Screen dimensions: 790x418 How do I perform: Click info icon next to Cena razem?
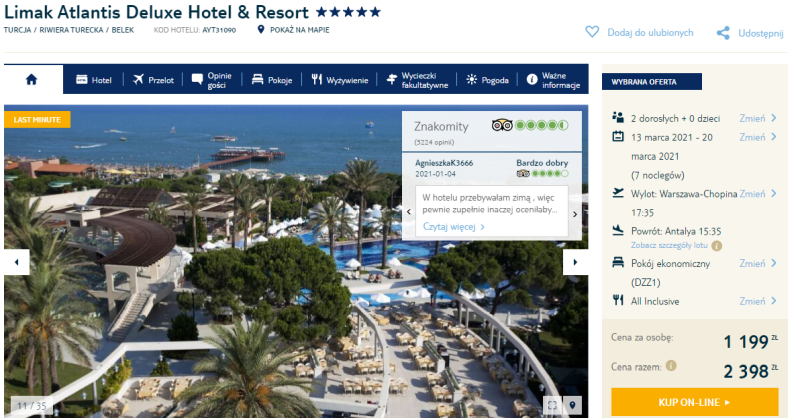(671, 366)
